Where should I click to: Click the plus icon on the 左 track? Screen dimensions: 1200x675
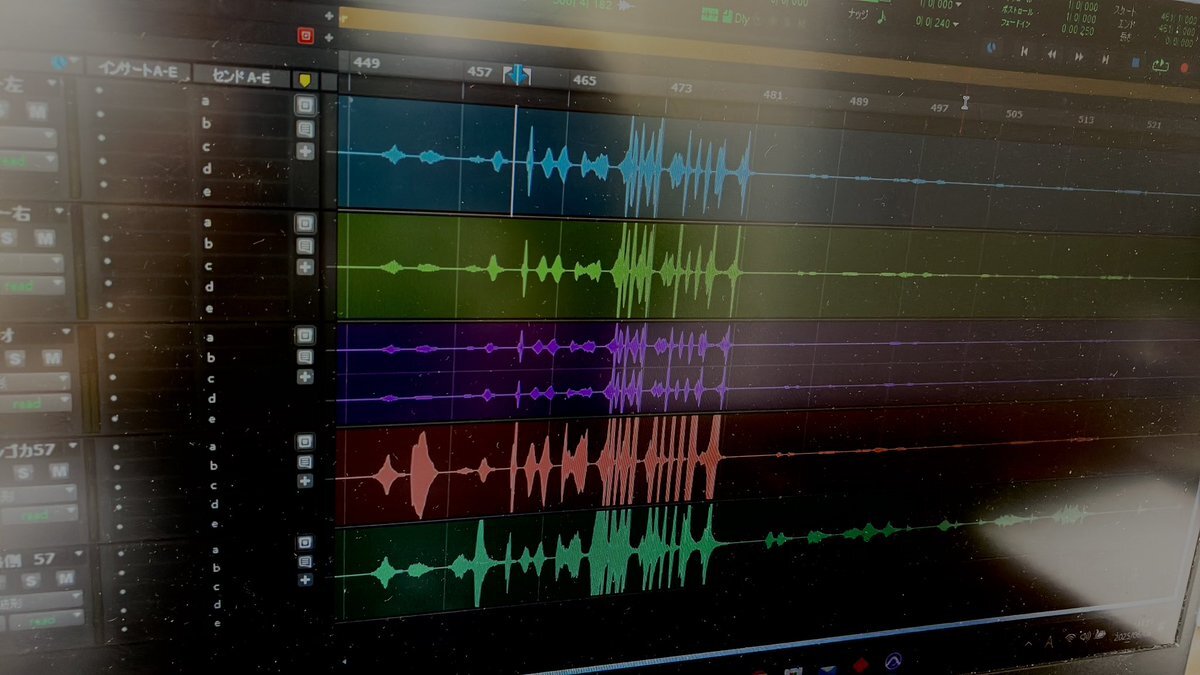(306, 152)
